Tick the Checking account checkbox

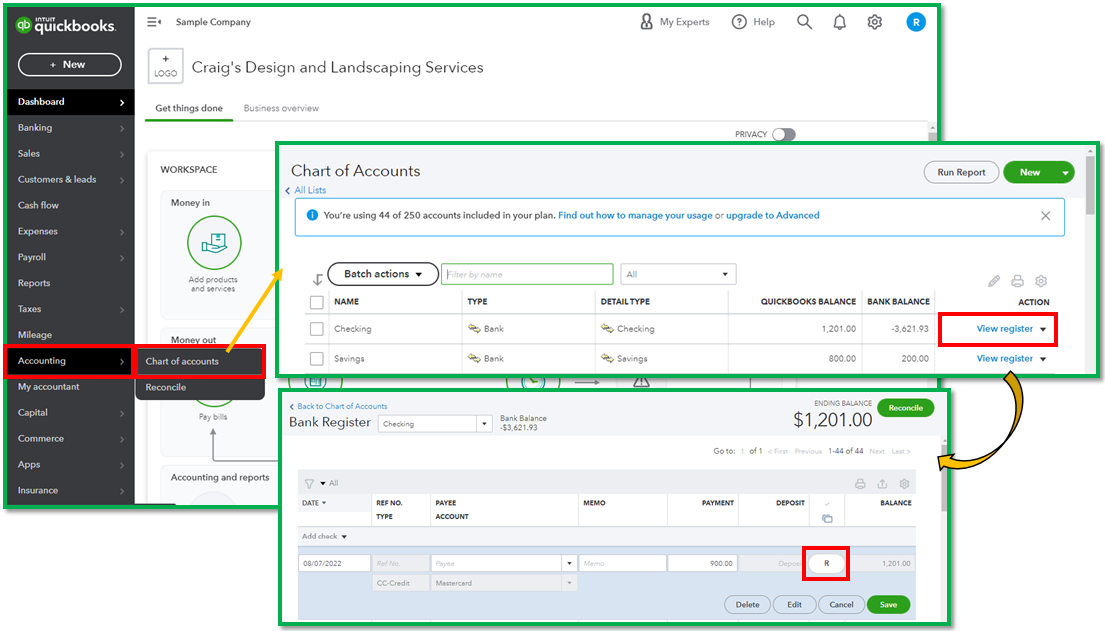click(316, 329)
